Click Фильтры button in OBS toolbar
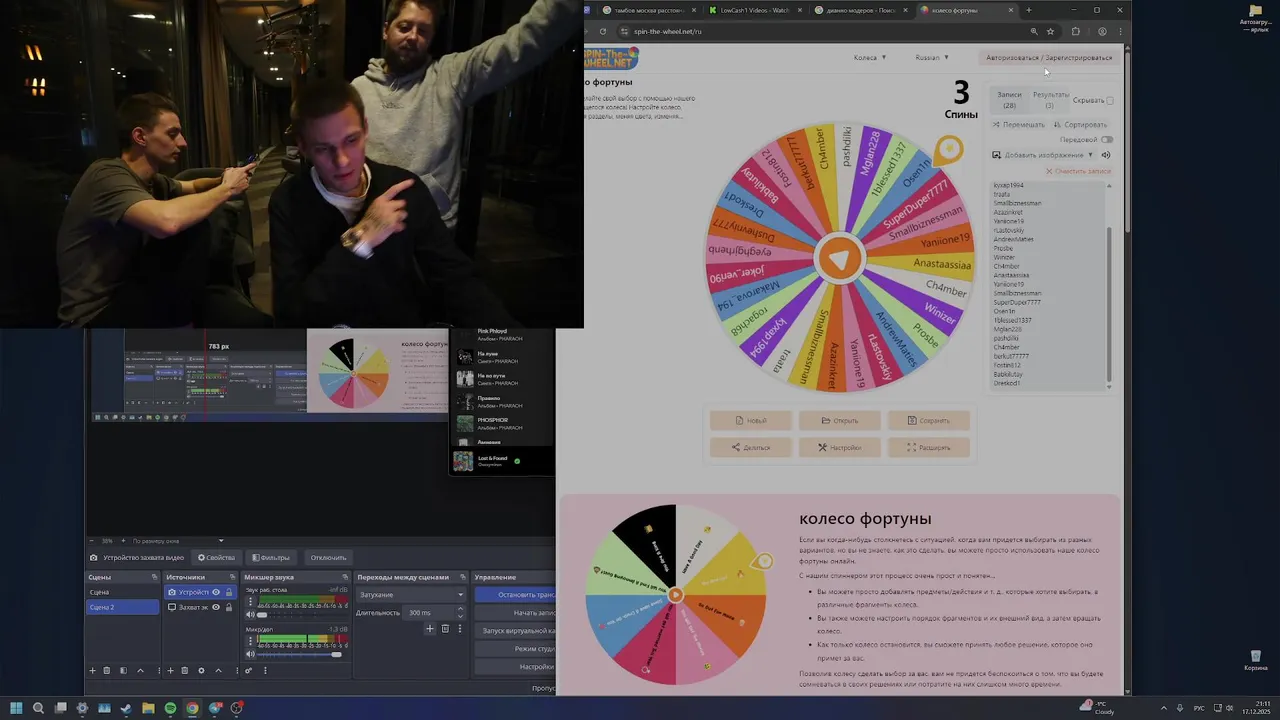Screen dimensions: 1280x720 (270, 558)
